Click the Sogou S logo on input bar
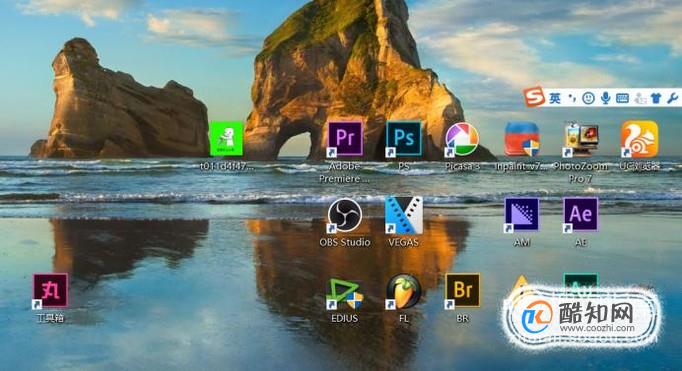The image size is (682, 371). click(534, 97)
